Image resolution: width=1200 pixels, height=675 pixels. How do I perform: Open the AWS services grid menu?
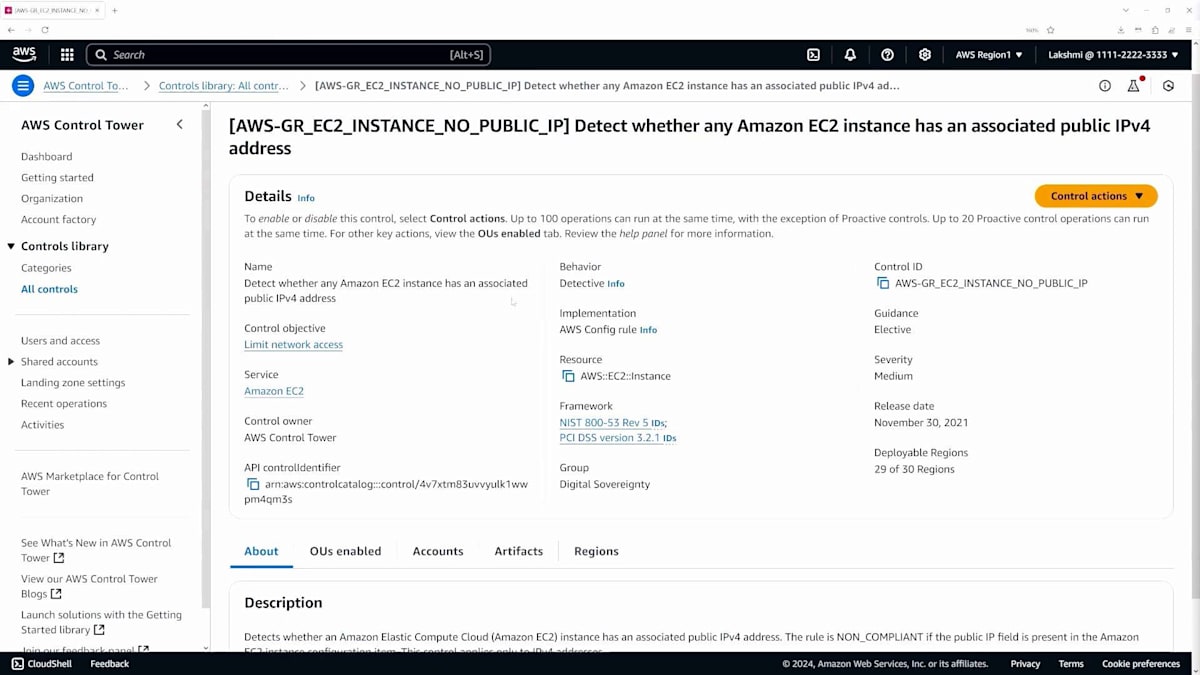coord(67,55)
